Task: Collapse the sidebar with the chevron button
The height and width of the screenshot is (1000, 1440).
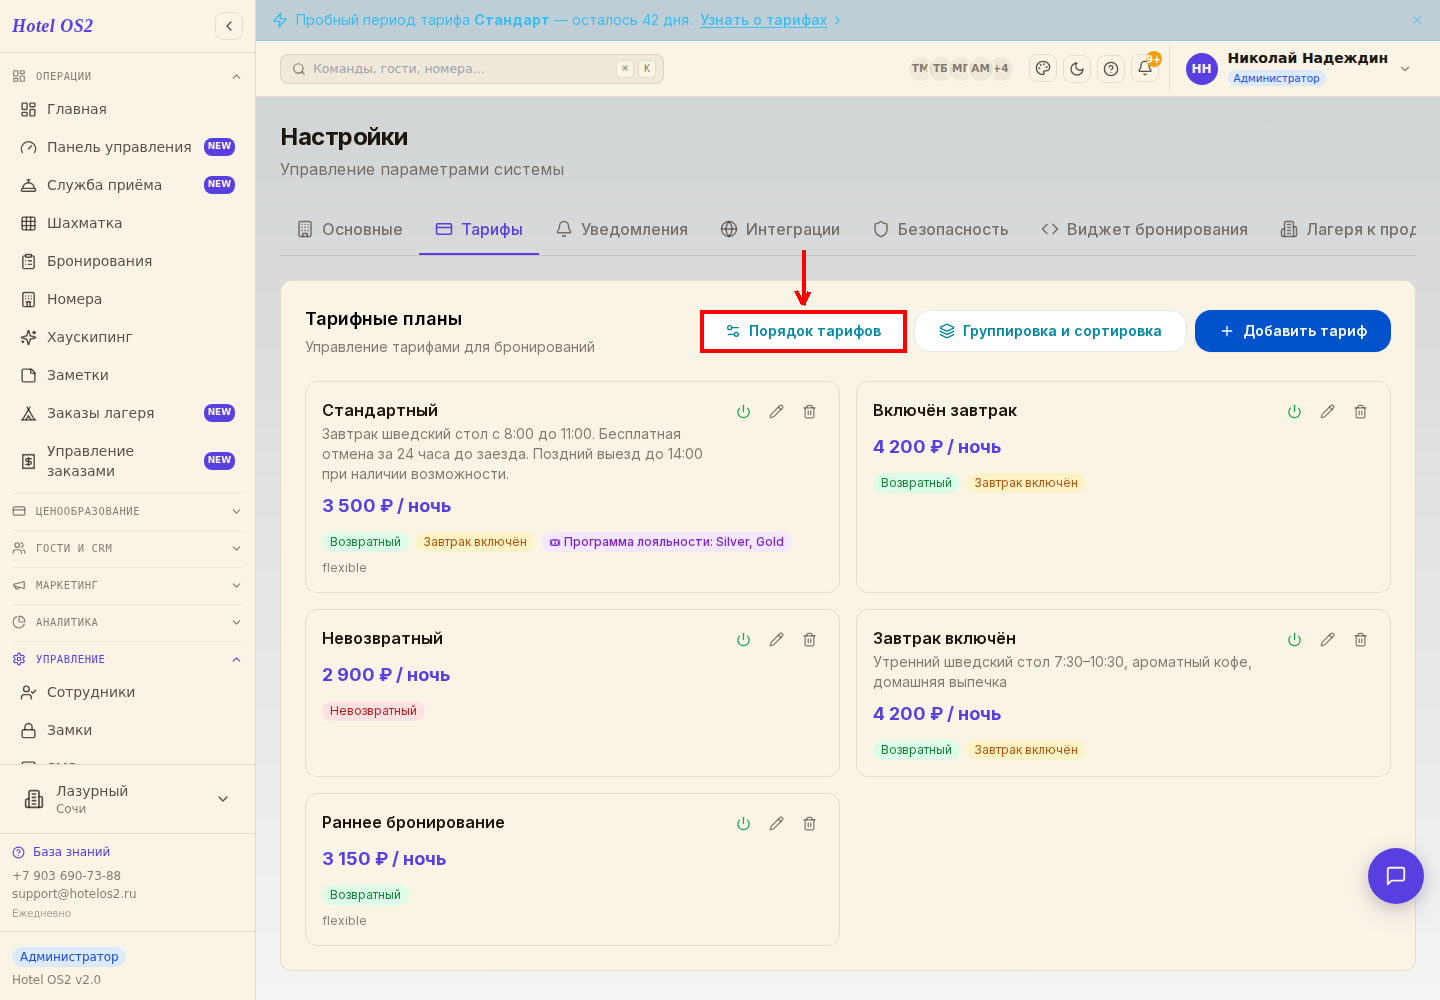Action: 229,26
